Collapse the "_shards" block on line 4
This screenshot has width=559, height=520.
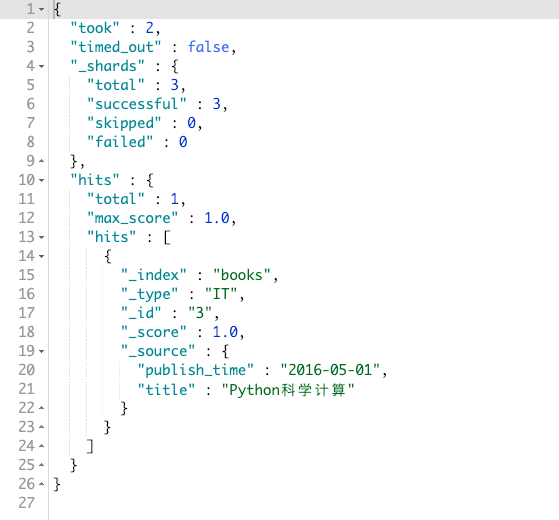pos(42,66)
